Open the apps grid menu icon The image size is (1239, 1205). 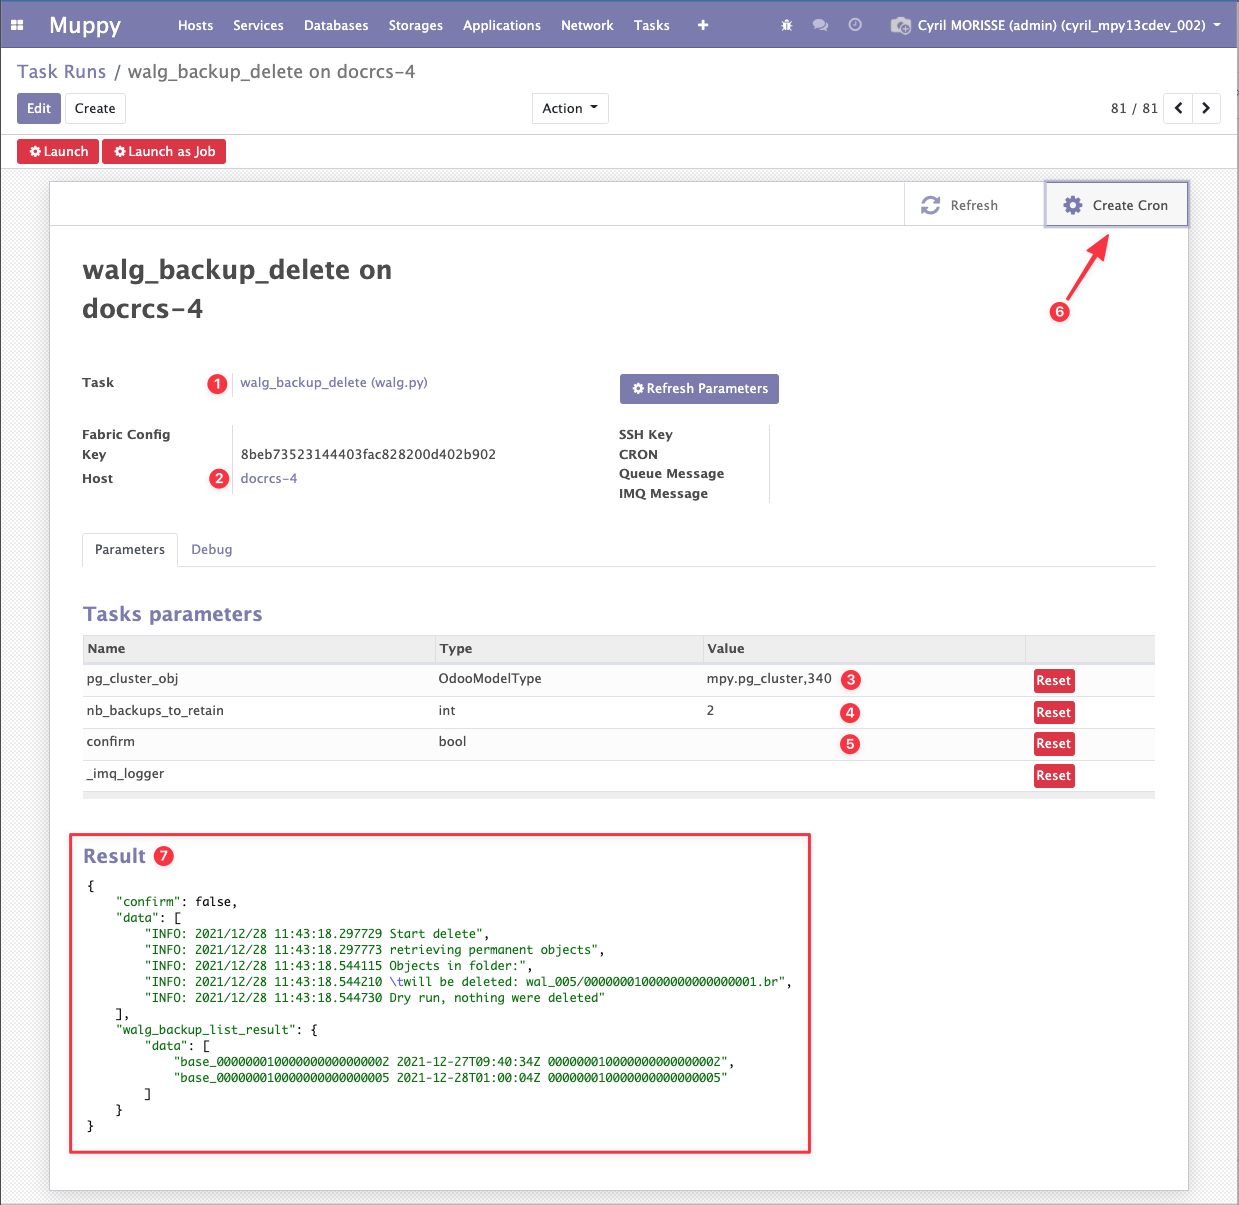point(17,25)
